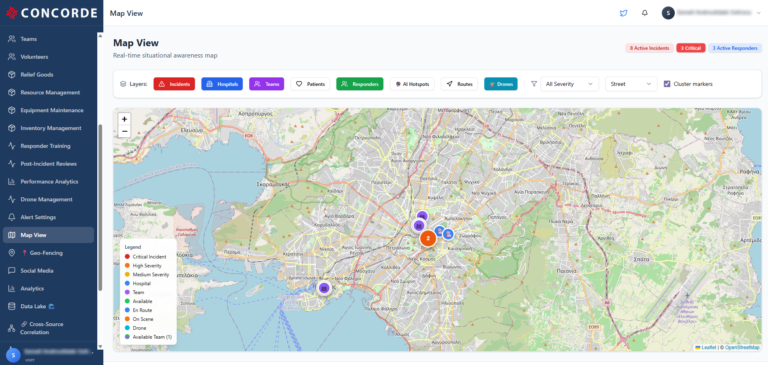
Task: Click the Concorde logo
Action: (x=51, y=13)
